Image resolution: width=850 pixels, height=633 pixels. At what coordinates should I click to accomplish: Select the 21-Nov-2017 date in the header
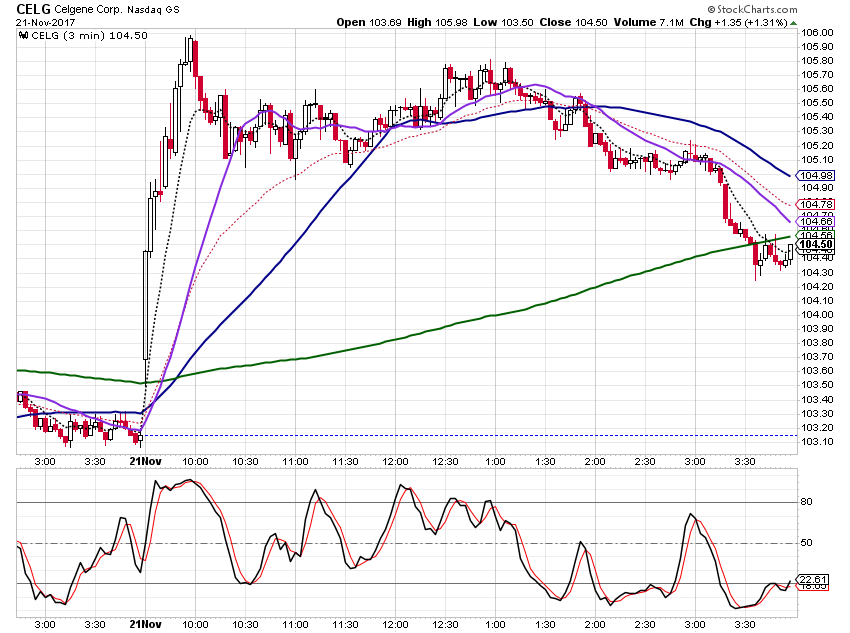(46, 23)
